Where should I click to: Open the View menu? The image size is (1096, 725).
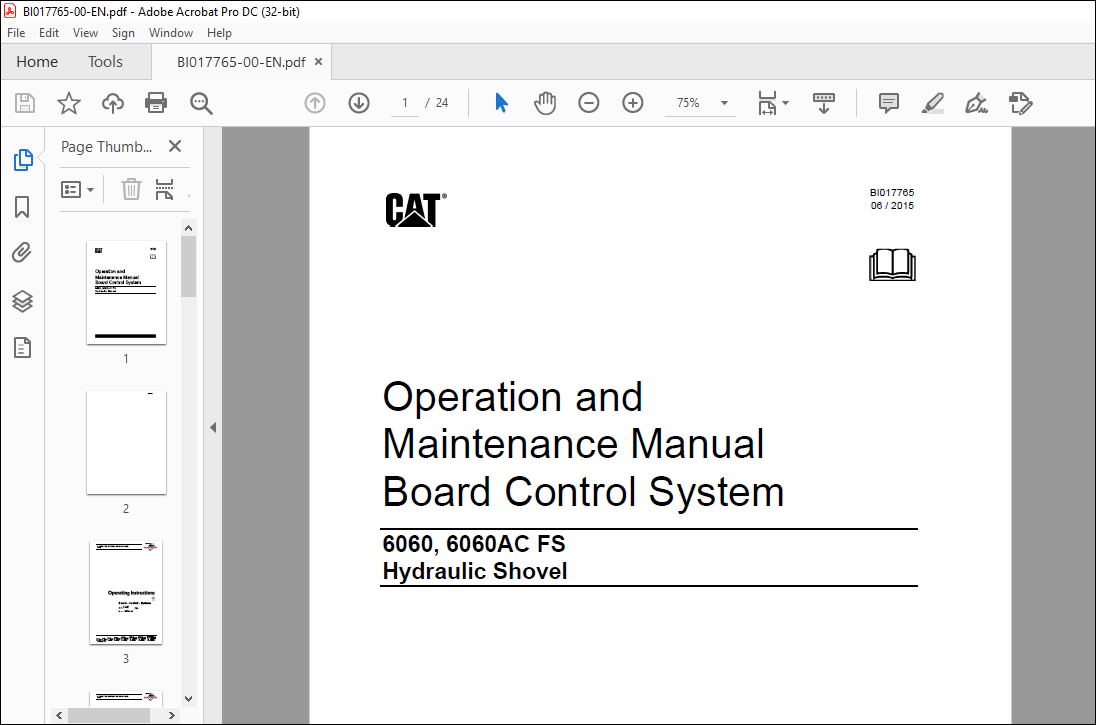click(x=85, y=33)
